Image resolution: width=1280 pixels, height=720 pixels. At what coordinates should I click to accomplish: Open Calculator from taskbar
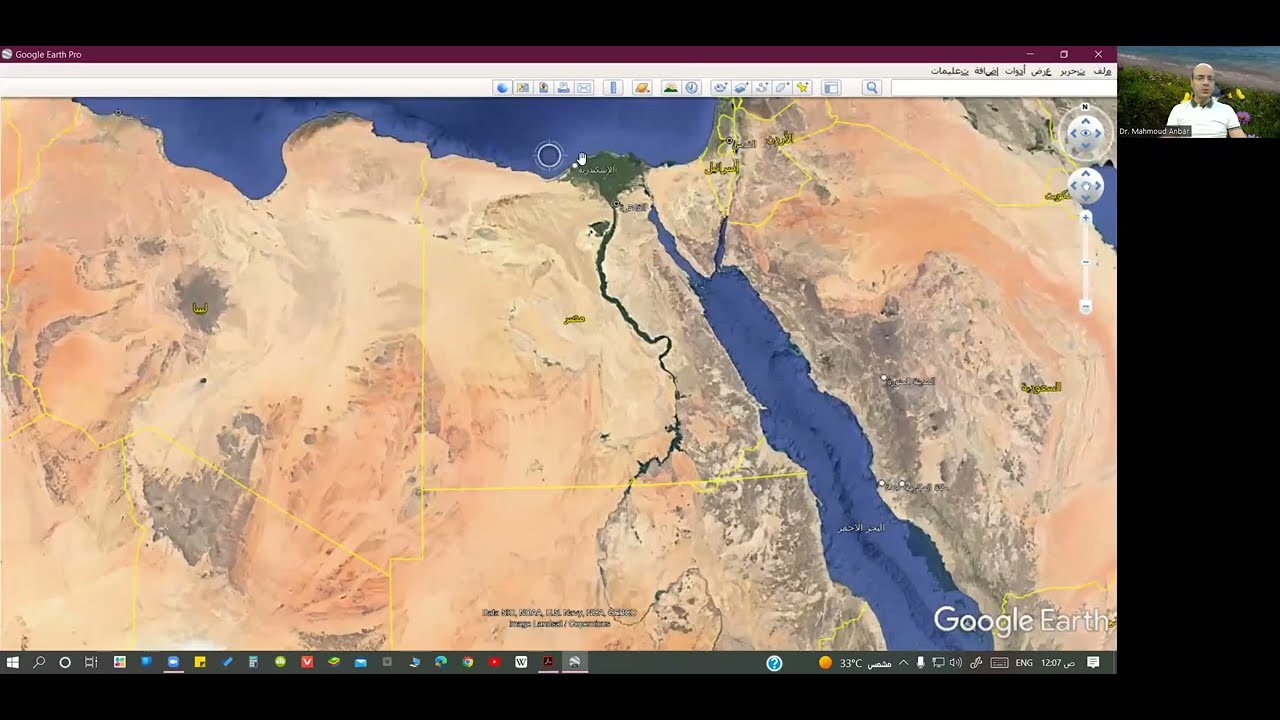pos(253,662)
